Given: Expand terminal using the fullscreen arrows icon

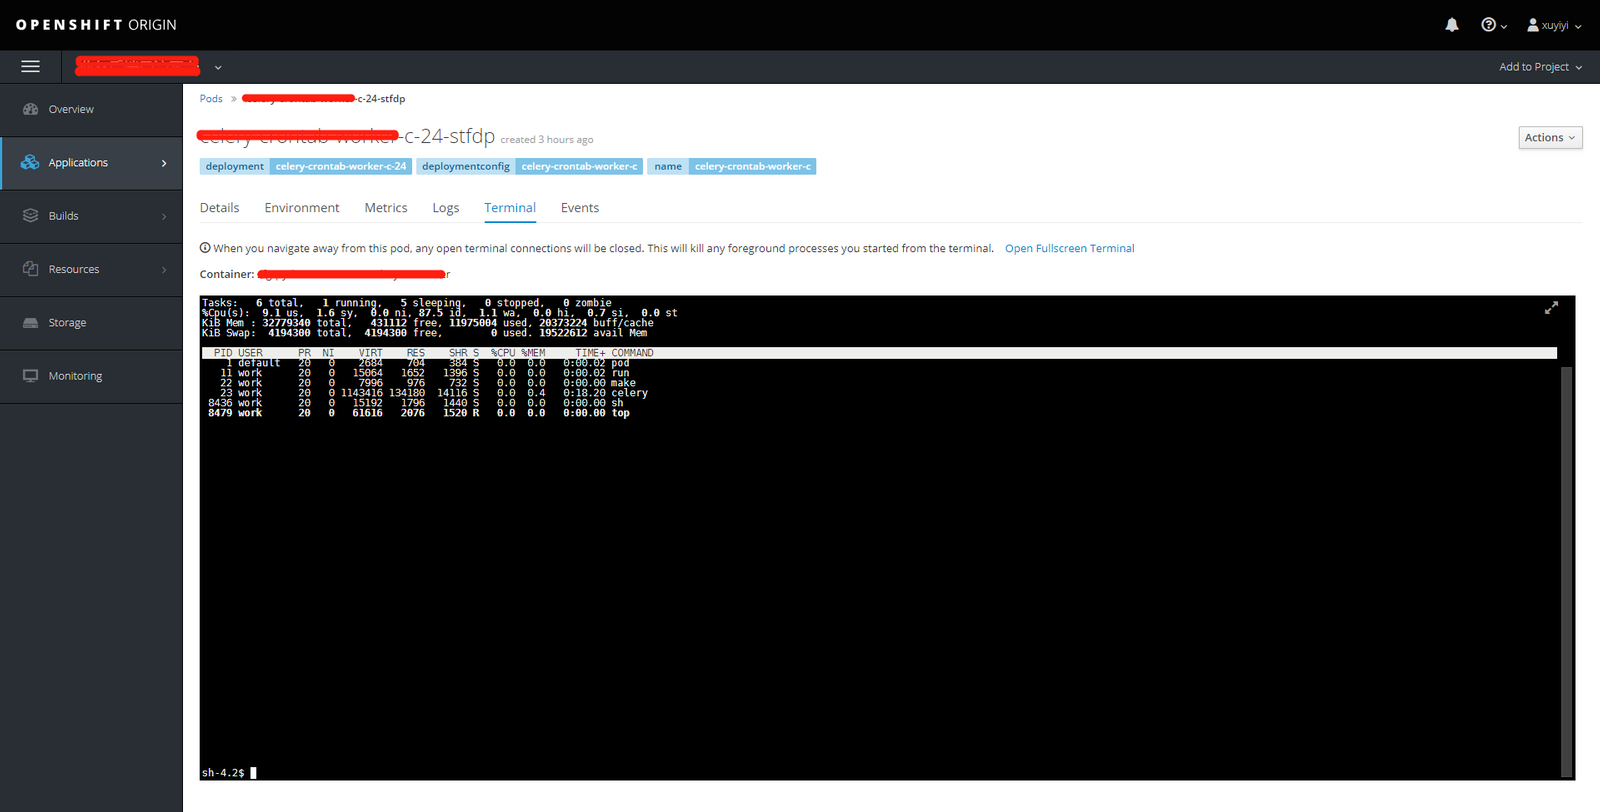Looking at the screenshot, I should pyautogui.click(x=1551, y=308).
